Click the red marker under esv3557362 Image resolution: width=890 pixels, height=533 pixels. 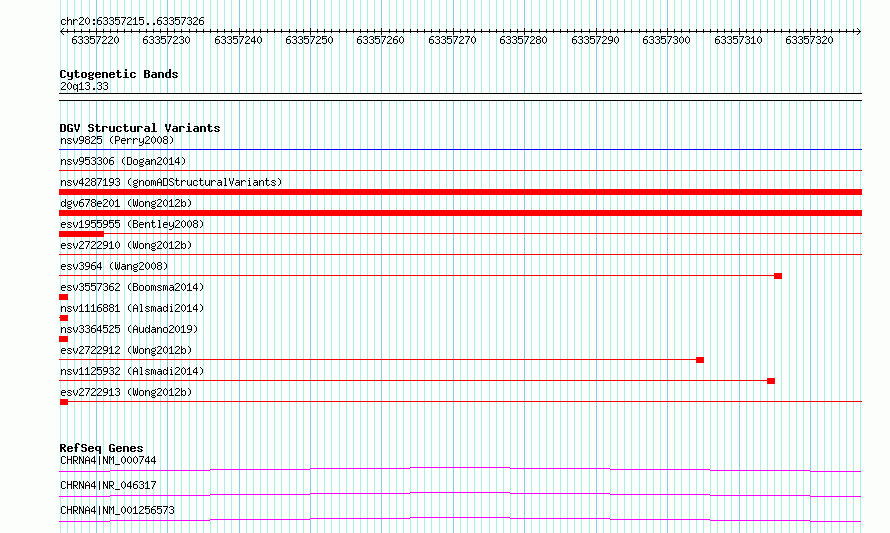pyautogui.click(x=64, y=297)
